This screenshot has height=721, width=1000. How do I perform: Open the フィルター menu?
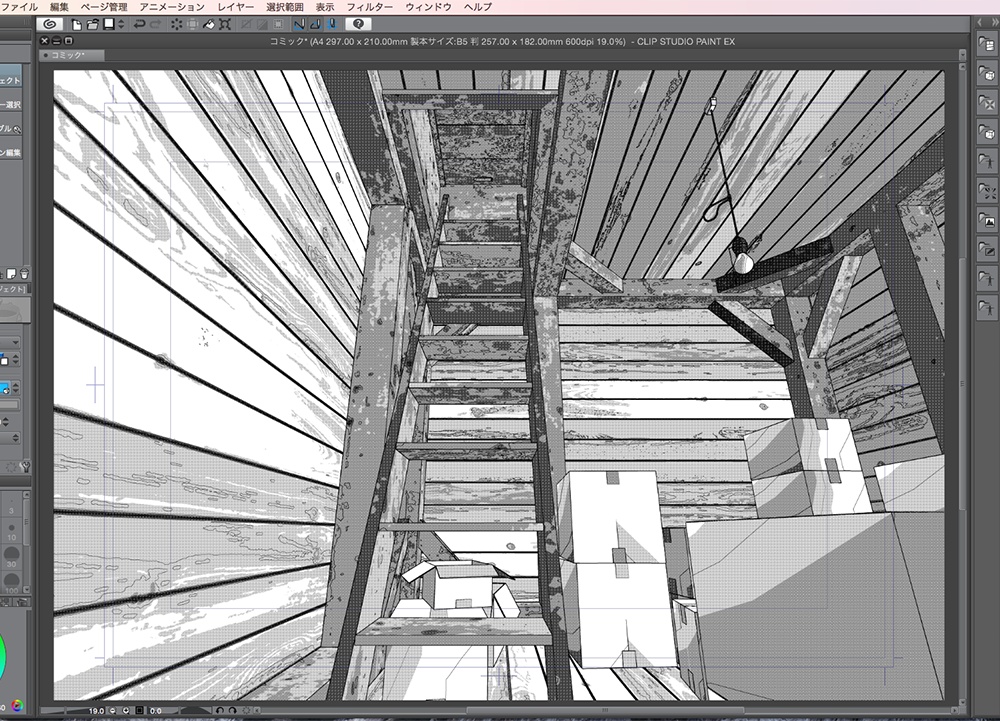[373, 6]
